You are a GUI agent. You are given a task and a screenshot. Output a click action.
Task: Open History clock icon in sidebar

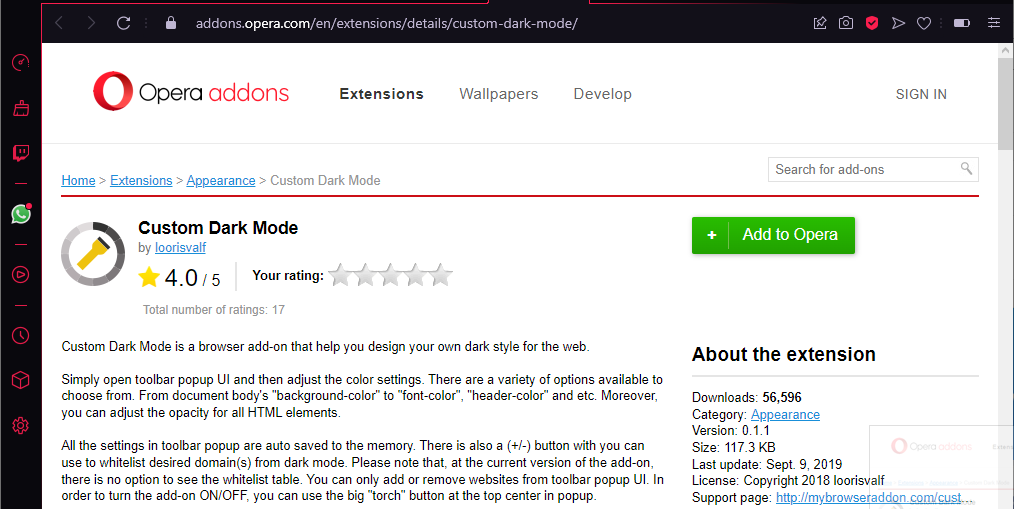(x=21, y=336)
